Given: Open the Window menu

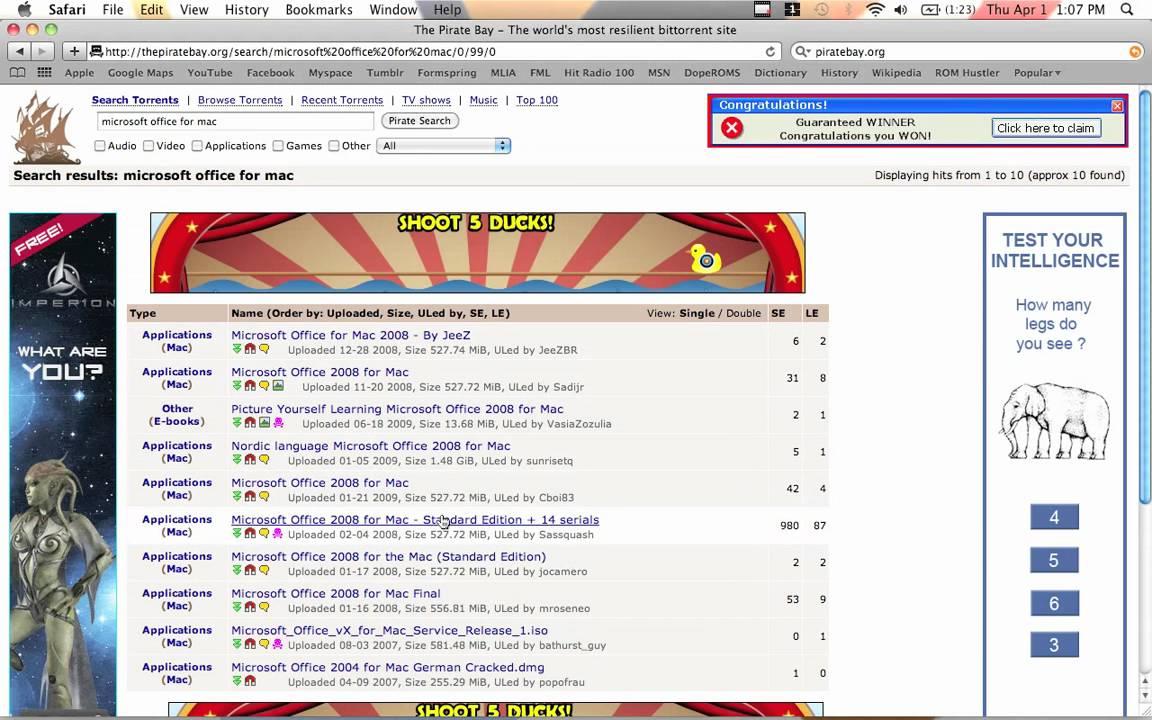Looking at the screenshot, I should (393, 10).
